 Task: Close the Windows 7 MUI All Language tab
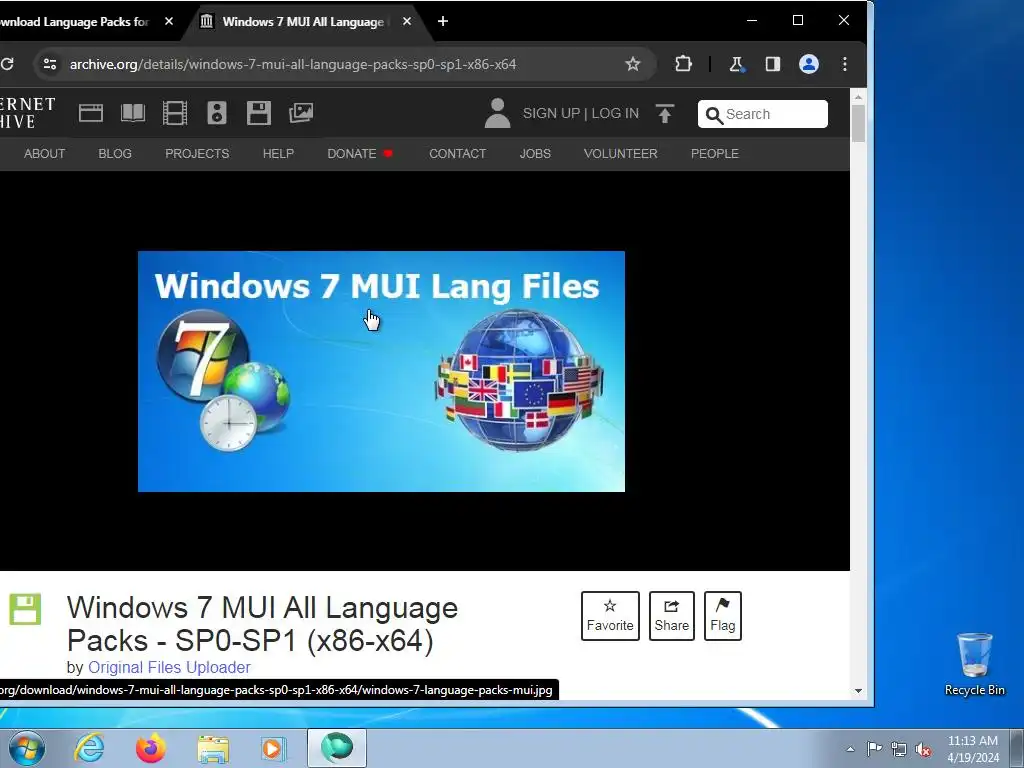click(x=407, y=22)
